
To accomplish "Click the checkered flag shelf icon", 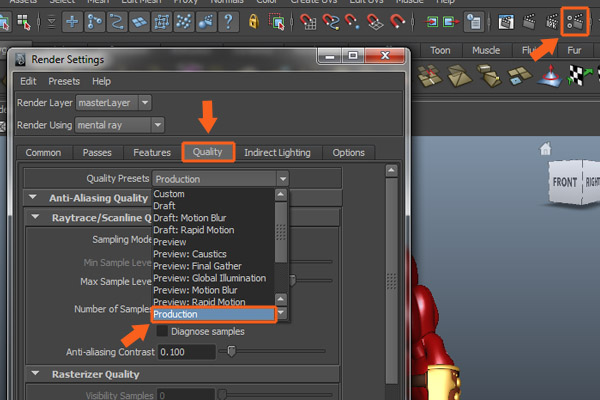I will click(x=579, y=75).
